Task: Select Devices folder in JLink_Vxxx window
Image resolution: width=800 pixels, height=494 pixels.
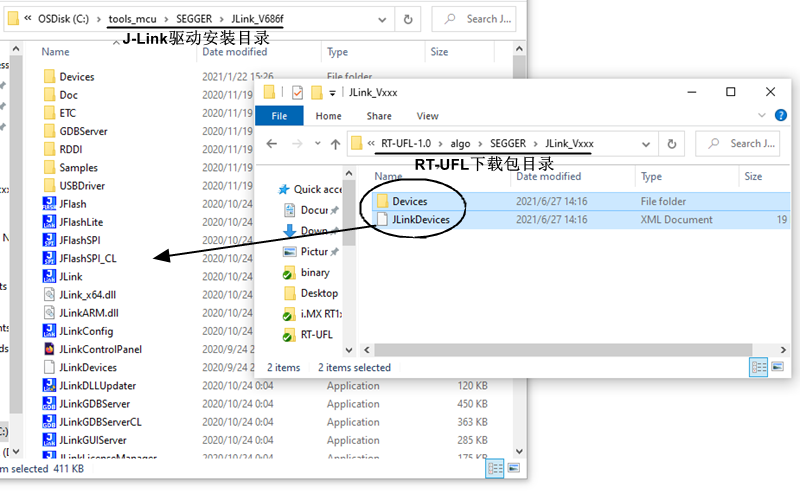Action: point(581,201)
